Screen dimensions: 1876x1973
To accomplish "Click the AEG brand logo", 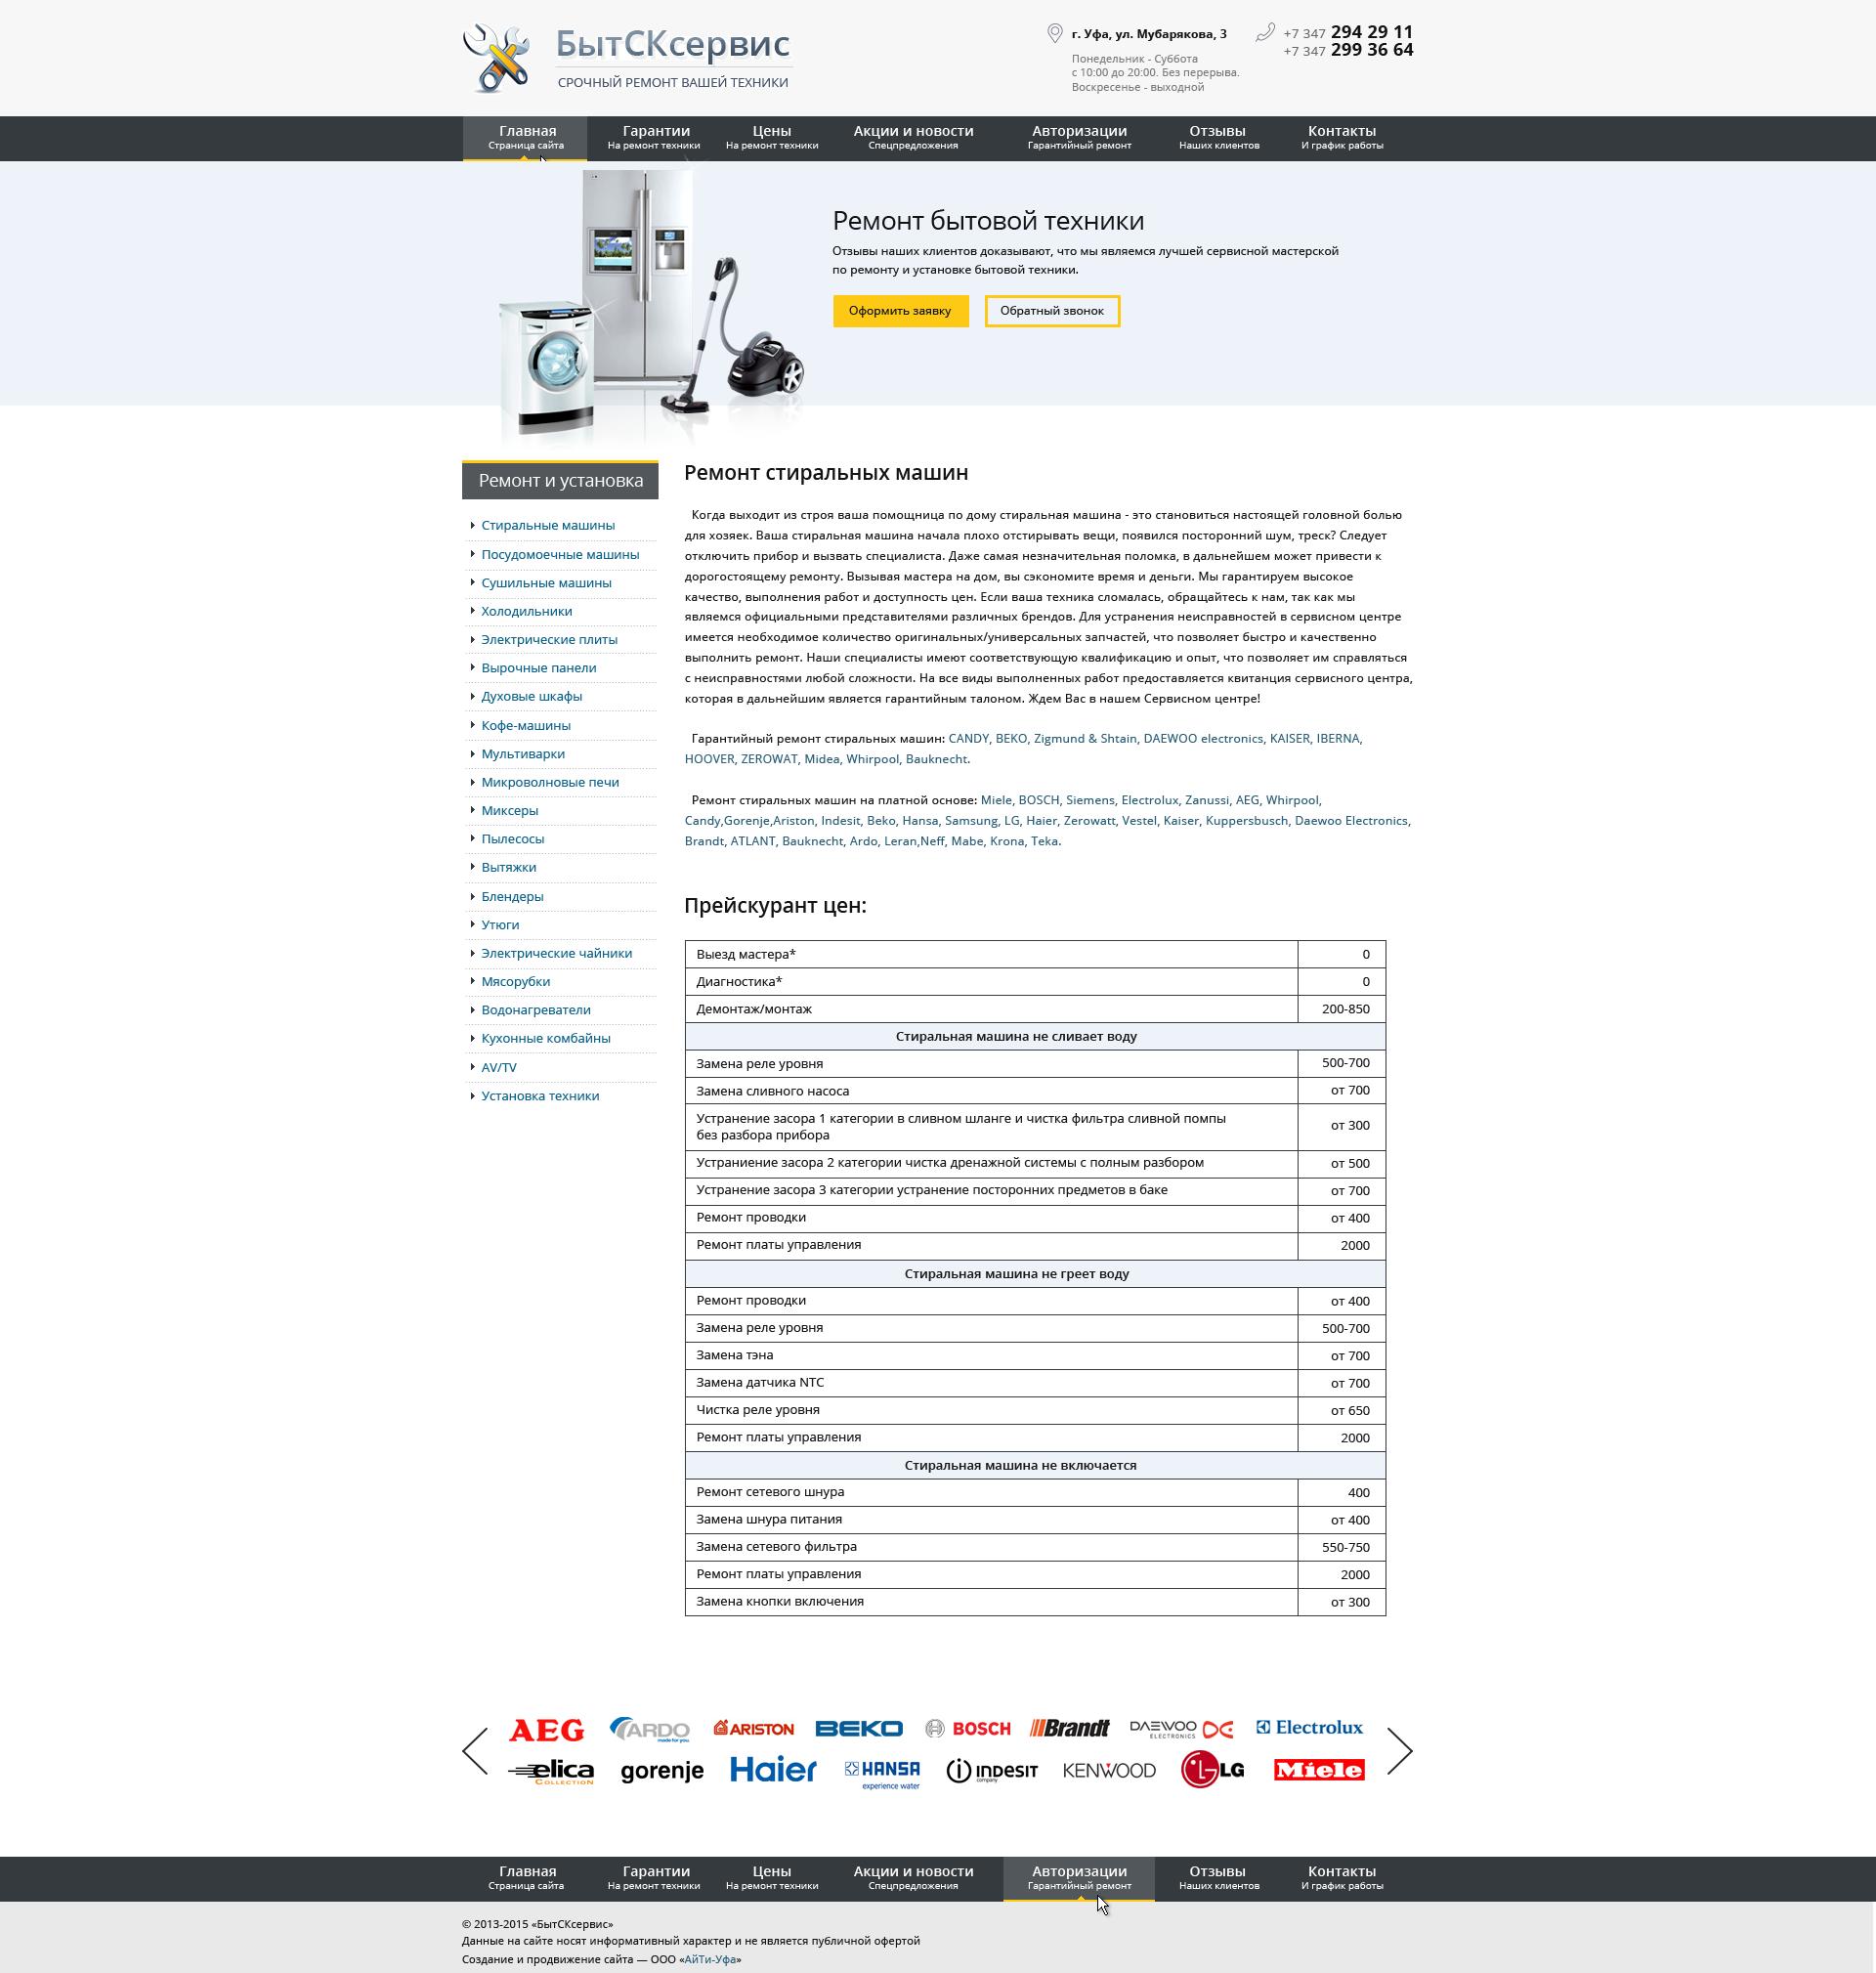I will click(546, 1730).
